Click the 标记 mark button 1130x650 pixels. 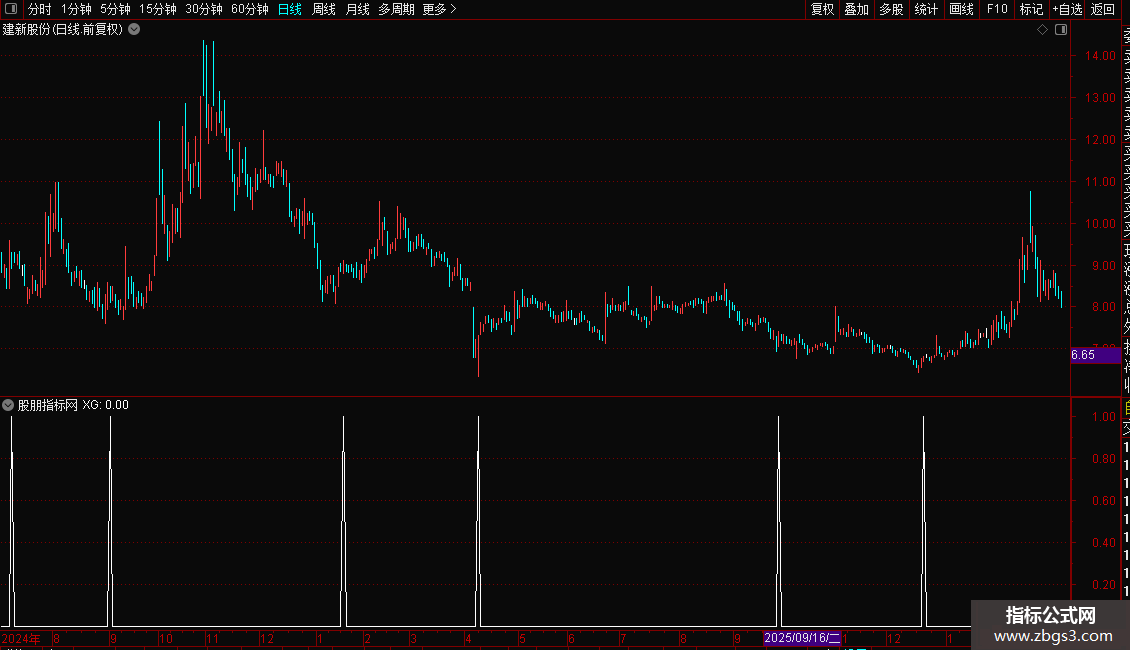coord(1031,9)
